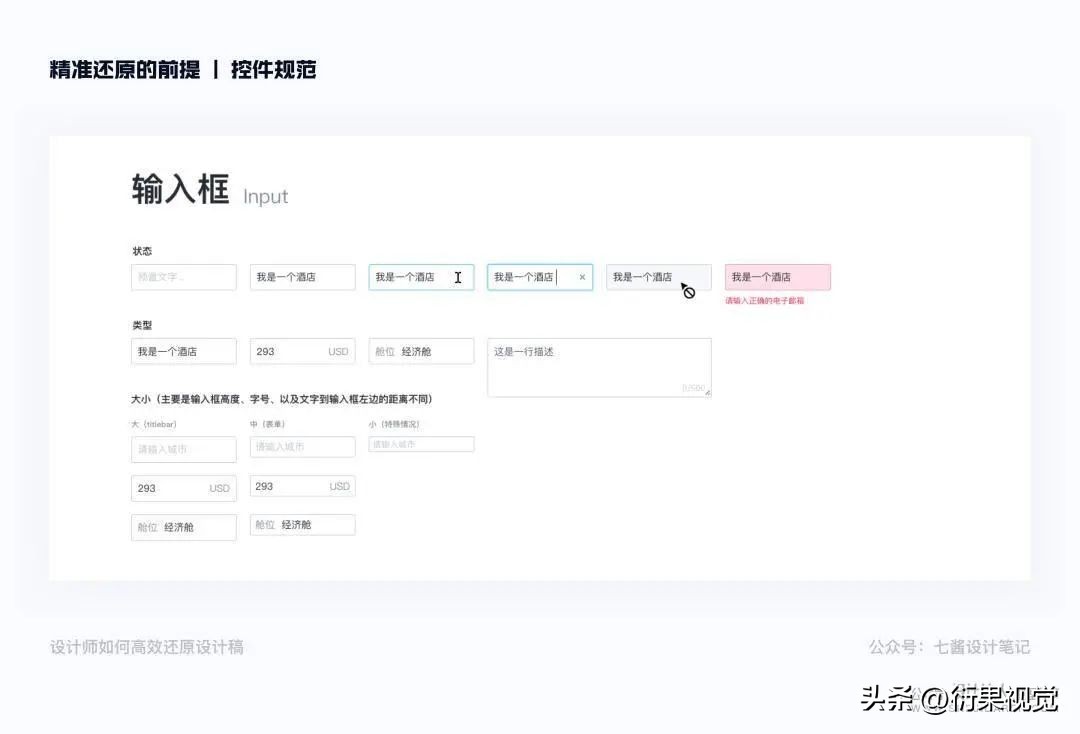Click the 请输入正确的电子邮箱 error message

(766, 301)
